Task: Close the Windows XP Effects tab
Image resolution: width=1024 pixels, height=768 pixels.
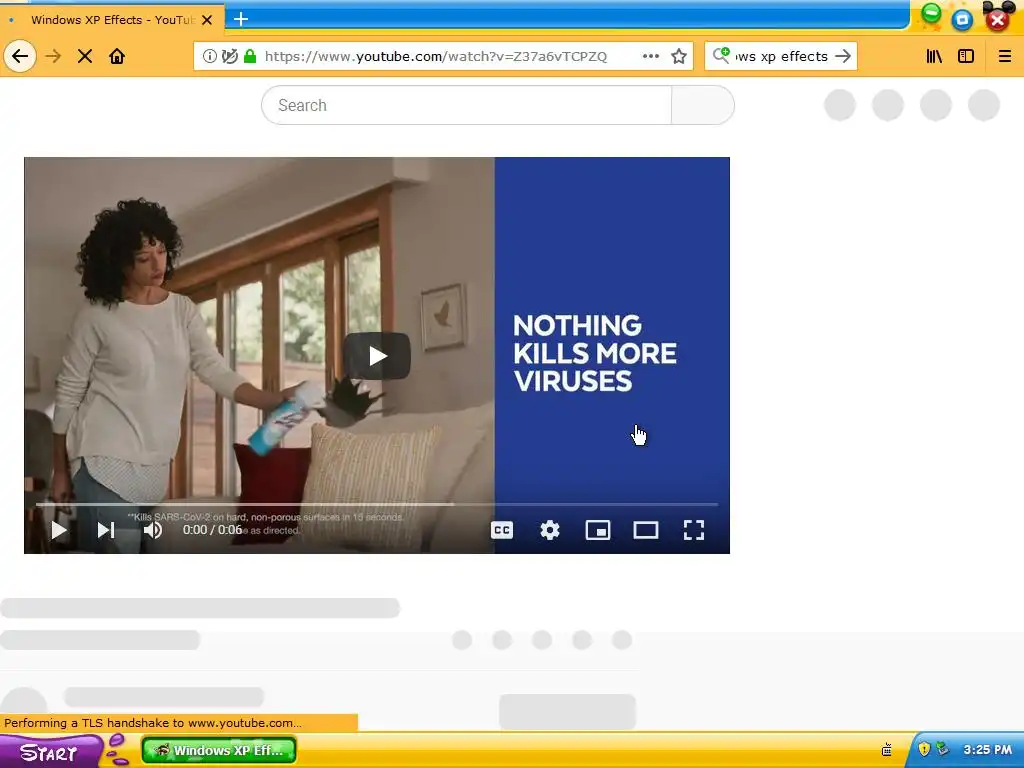Action: [x=207, y=20]
